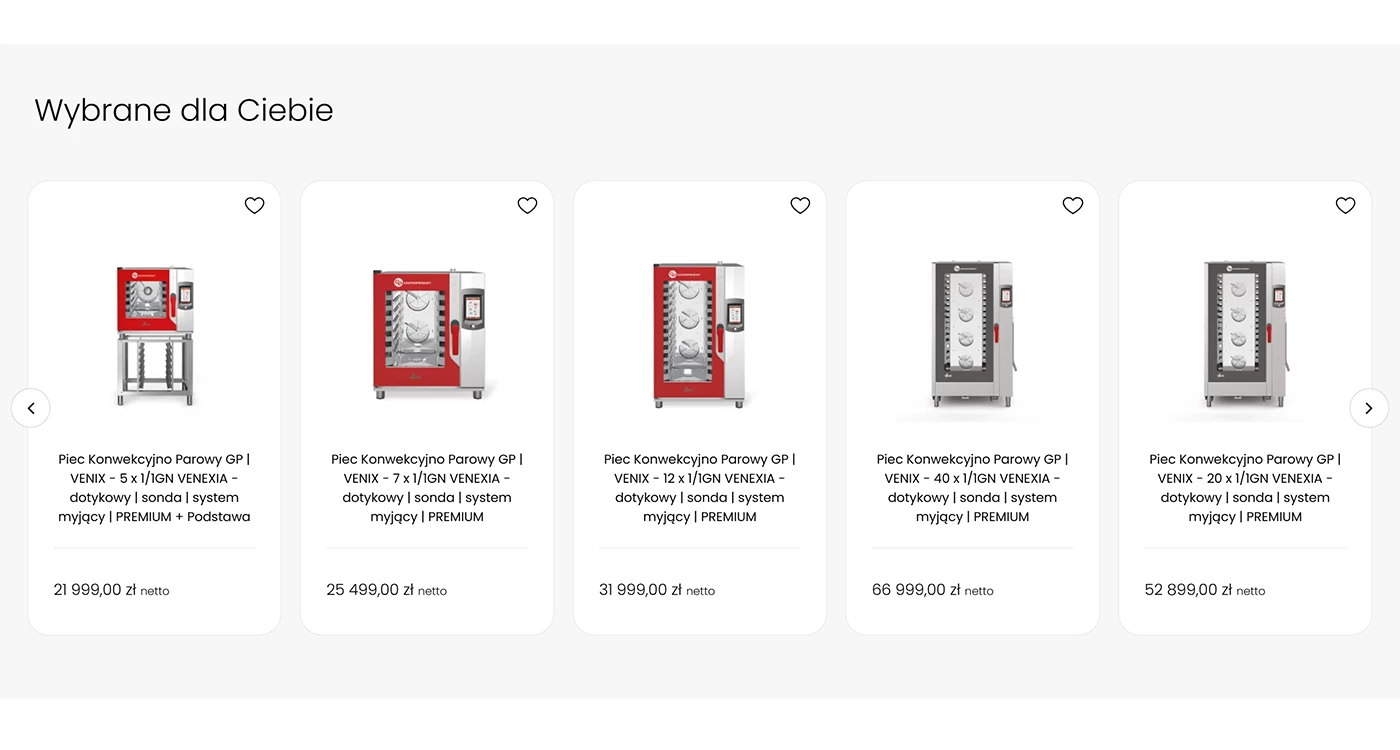Like the VENIX 20 x 1/1GN oven

(x=1346, y=205)
